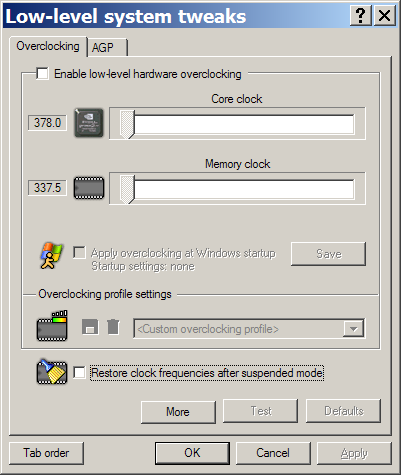The width and height of the screenshot is (401, 475).
Task: Click the save profile floppy disk icon
Action: coord(90,327)
